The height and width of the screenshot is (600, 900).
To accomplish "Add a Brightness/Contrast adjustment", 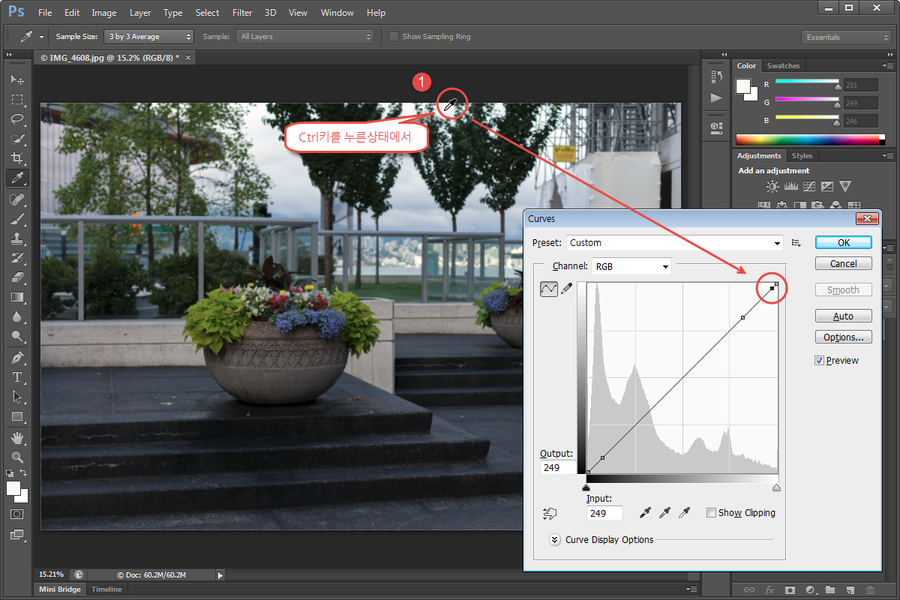I will pos(773,187).
